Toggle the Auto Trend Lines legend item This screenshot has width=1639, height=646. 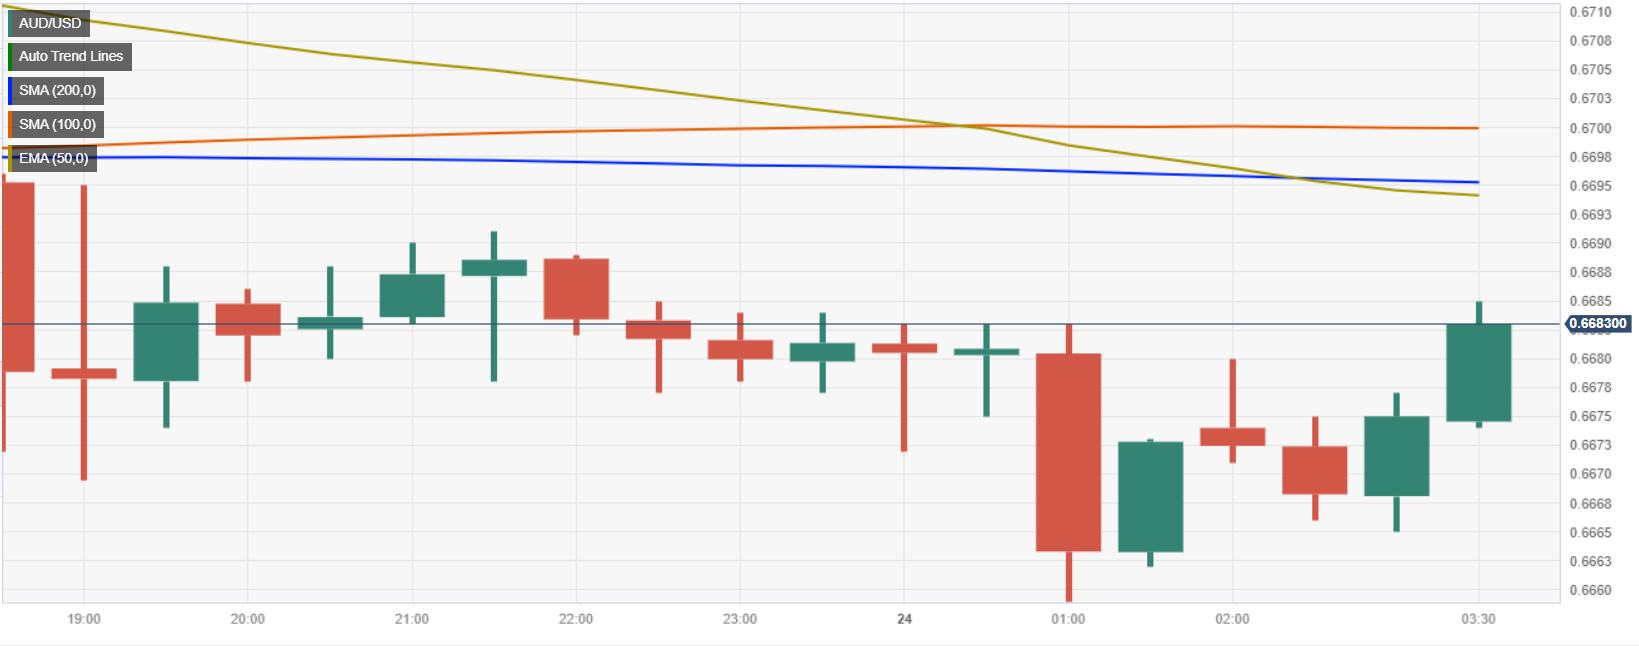[70, 57]
